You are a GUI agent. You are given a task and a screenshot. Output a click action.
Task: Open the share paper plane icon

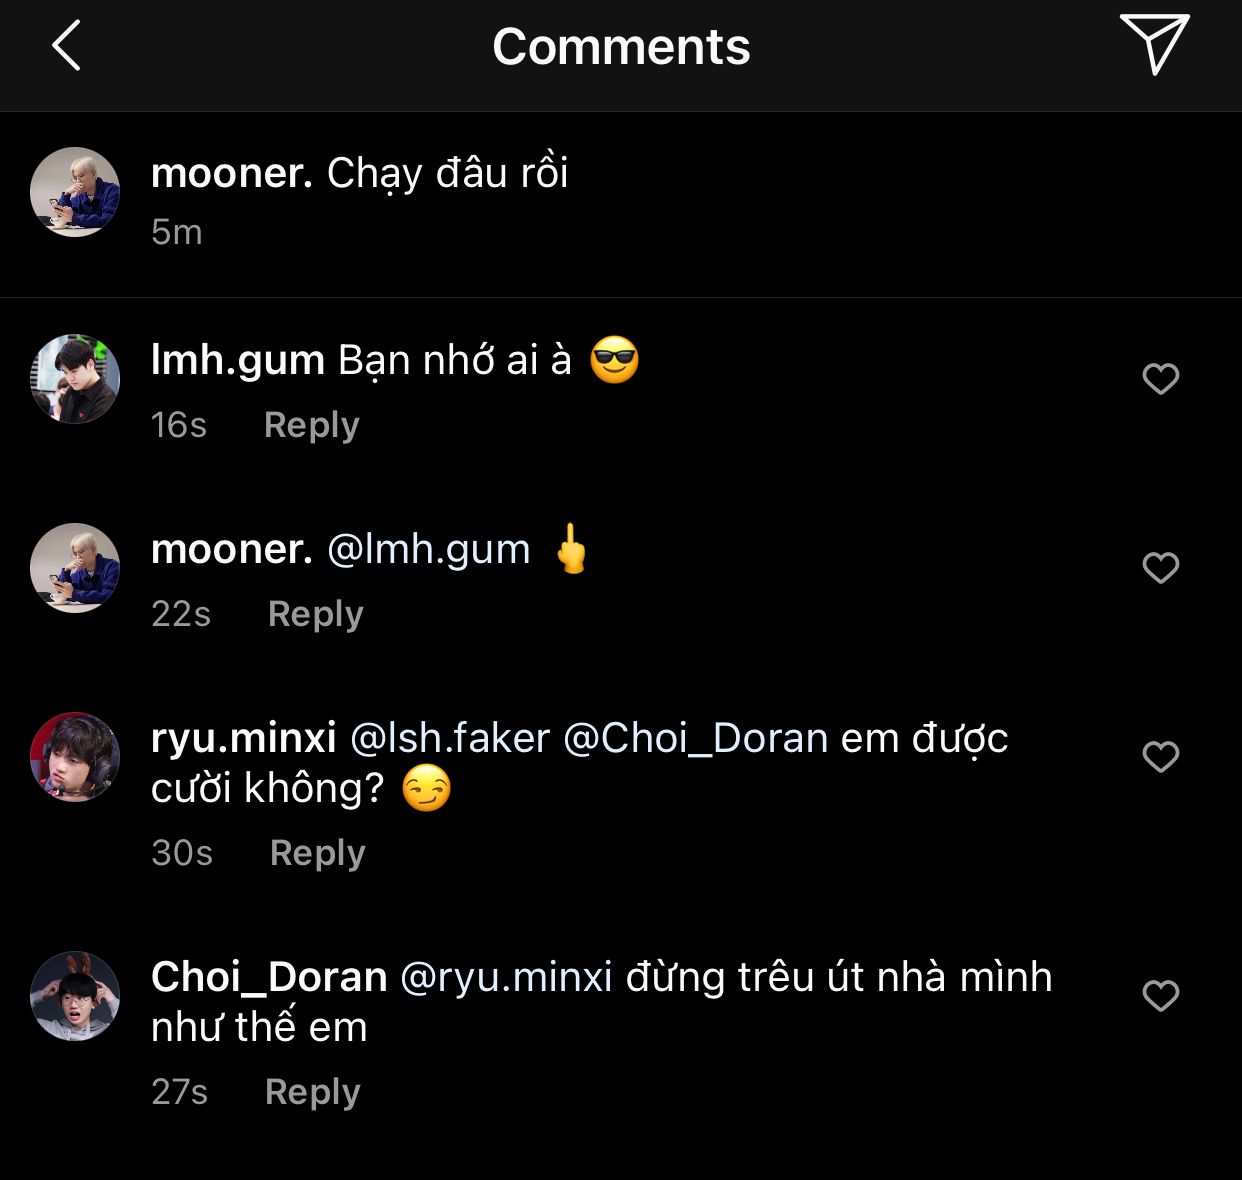click(x=1154, y=44)
